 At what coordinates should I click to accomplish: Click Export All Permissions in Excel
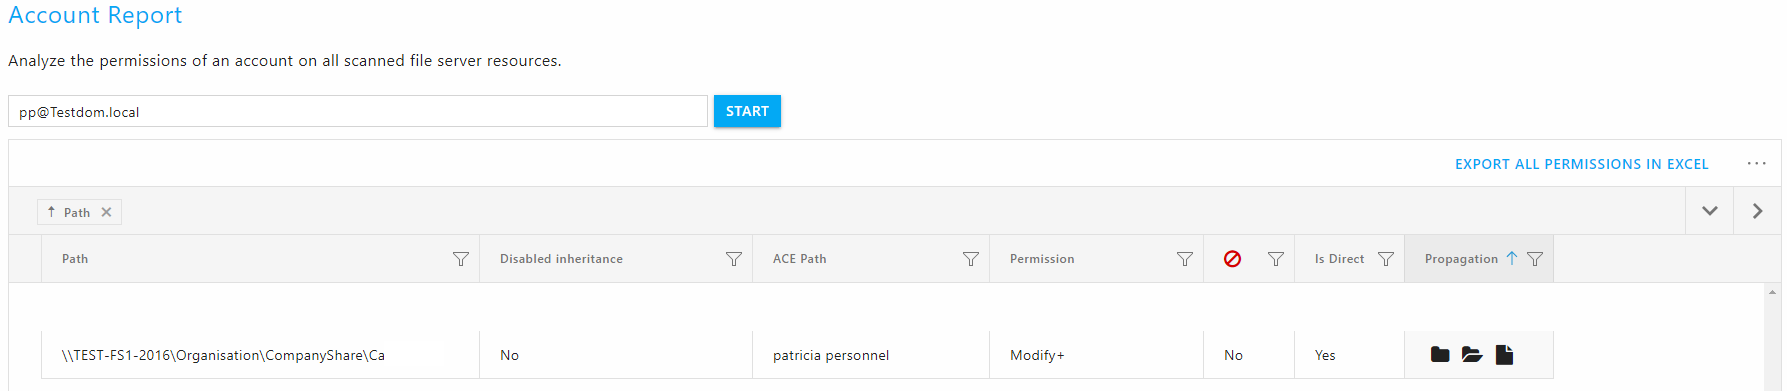pos(1581,164)
